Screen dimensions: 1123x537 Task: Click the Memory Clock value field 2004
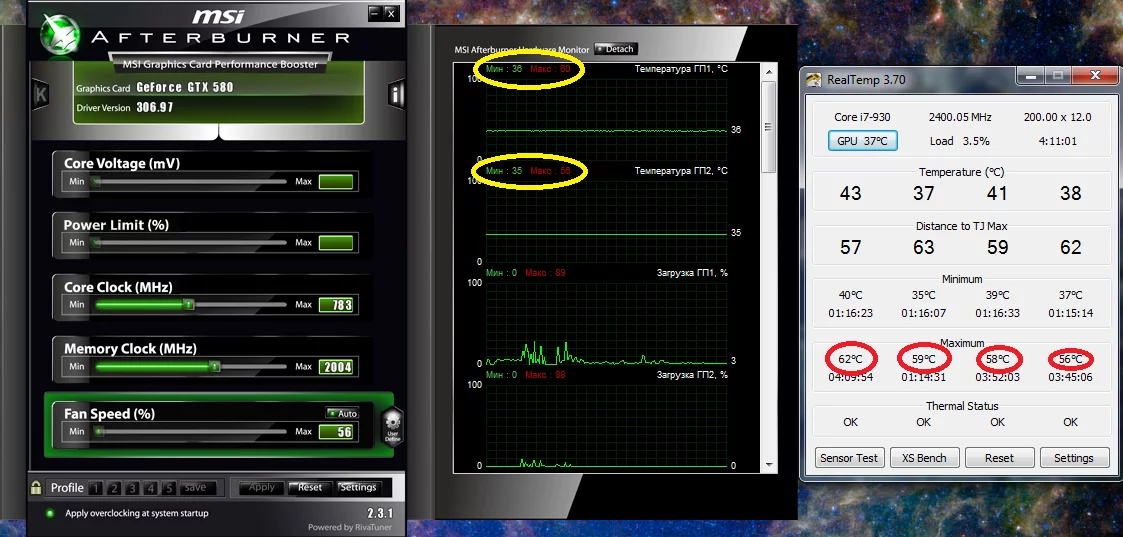click(x=336, y=367)
